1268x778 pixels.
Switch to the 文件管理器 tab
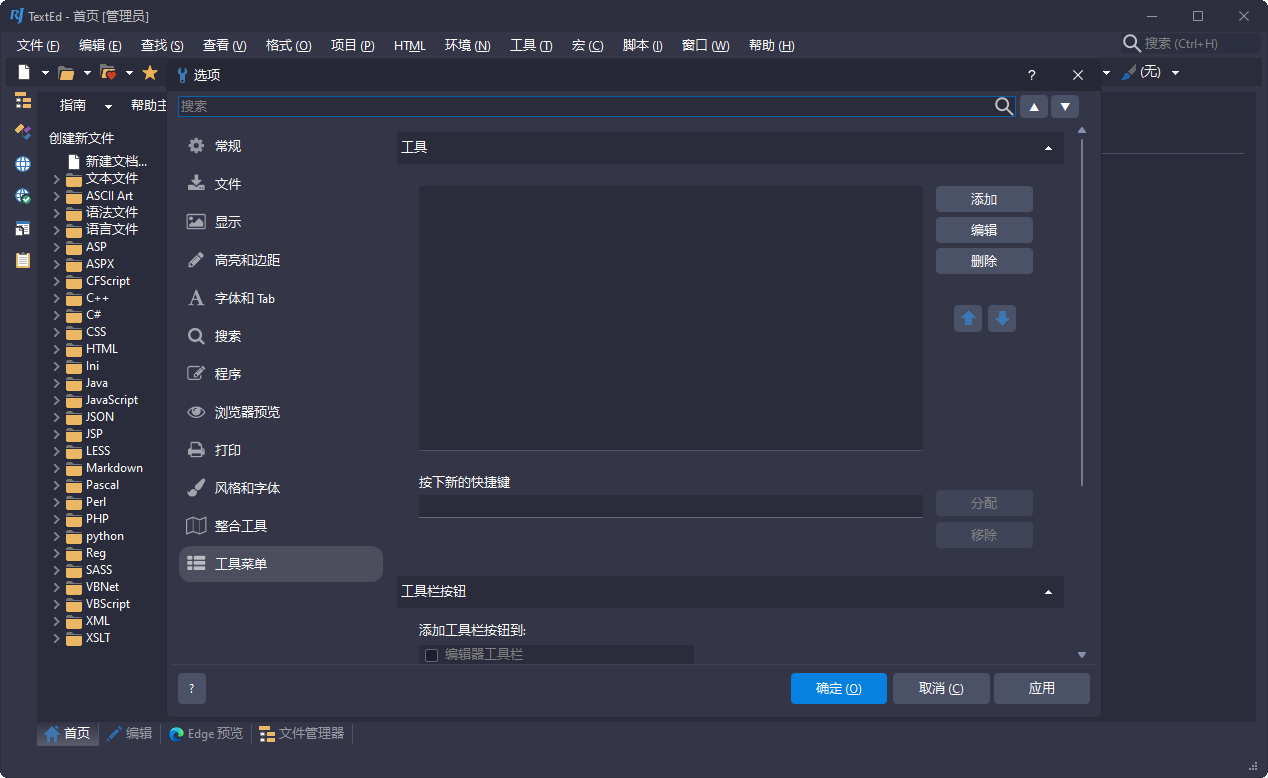(x=301, y=734)
